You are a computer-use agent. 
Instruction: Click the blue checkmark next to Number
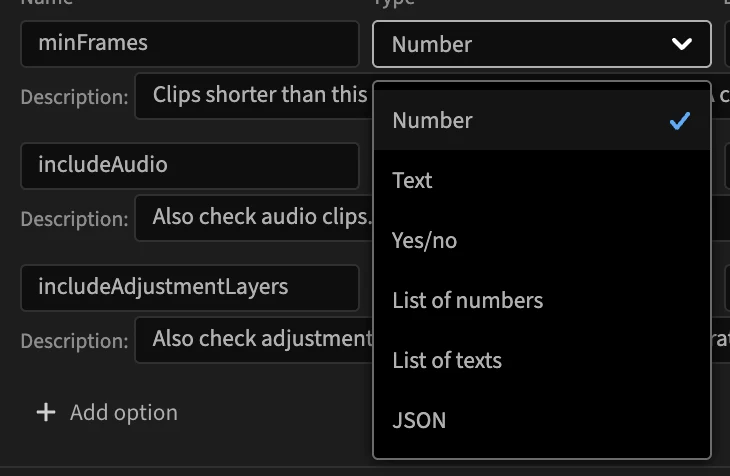click(x=680, y=121)
